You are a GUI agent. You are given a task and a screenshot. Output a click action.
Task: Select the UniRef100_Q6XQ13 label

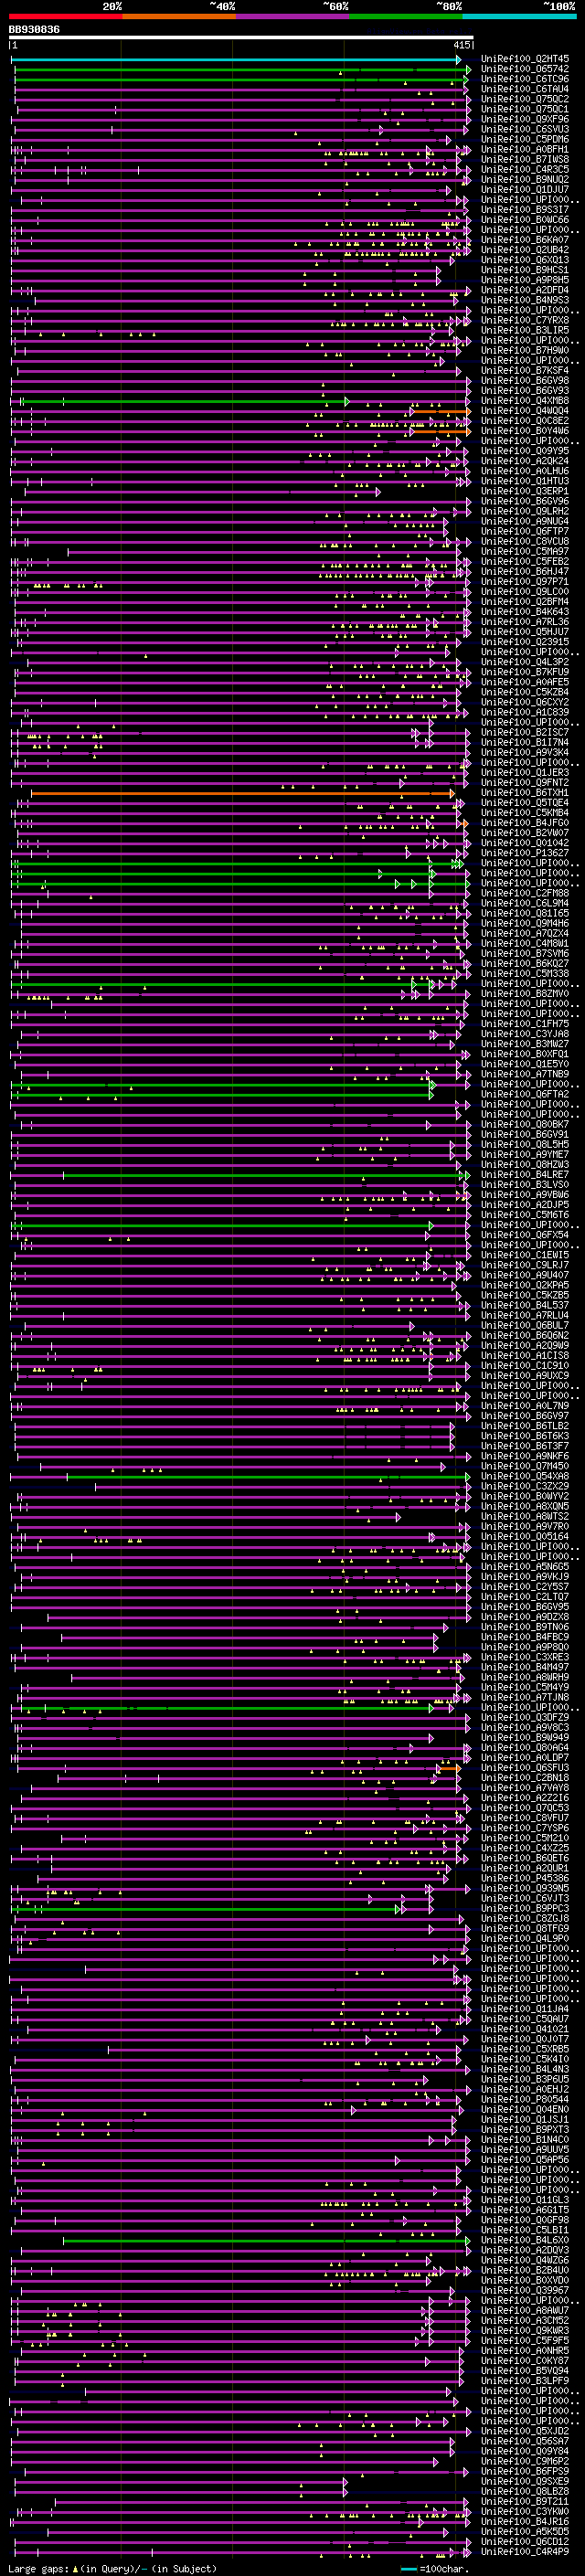524,260
